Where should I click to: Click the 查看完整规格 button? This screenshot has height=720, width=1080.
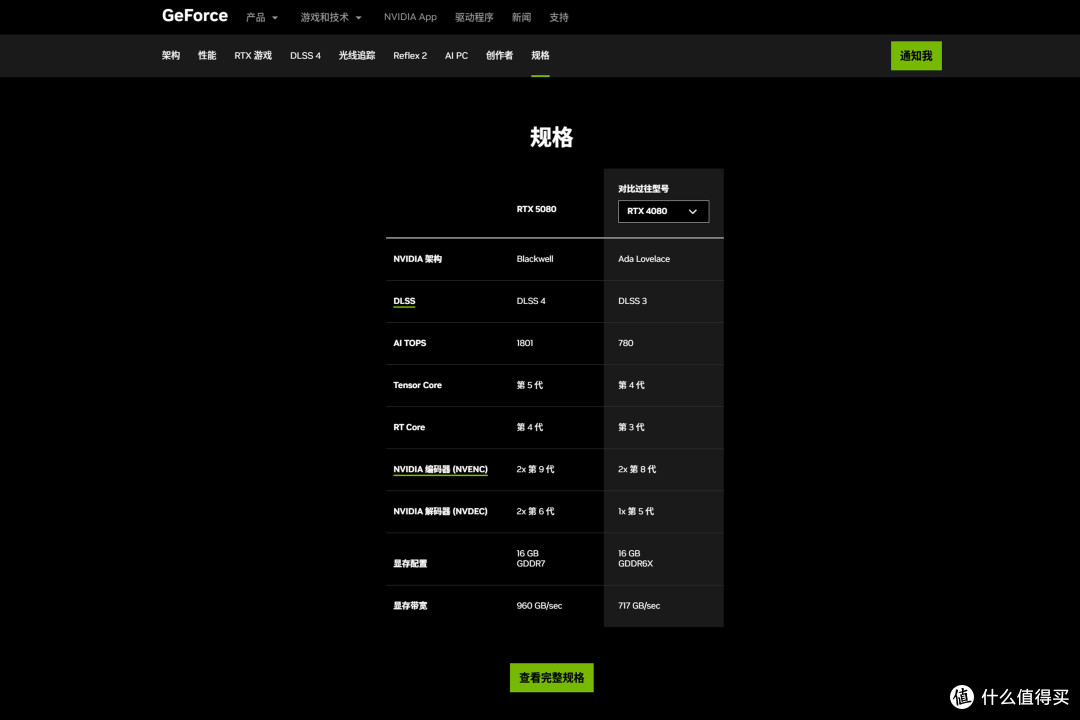[551, 677]
